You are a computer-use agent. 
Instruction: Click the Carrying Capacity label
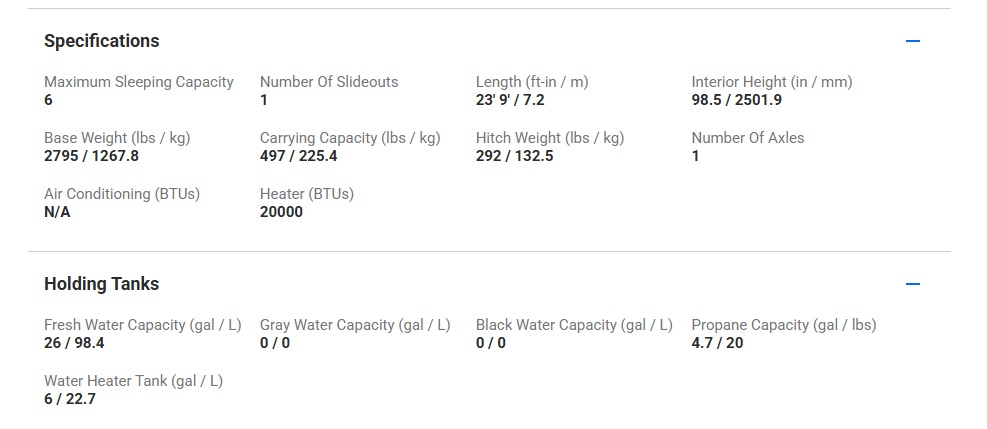(350, 138)
